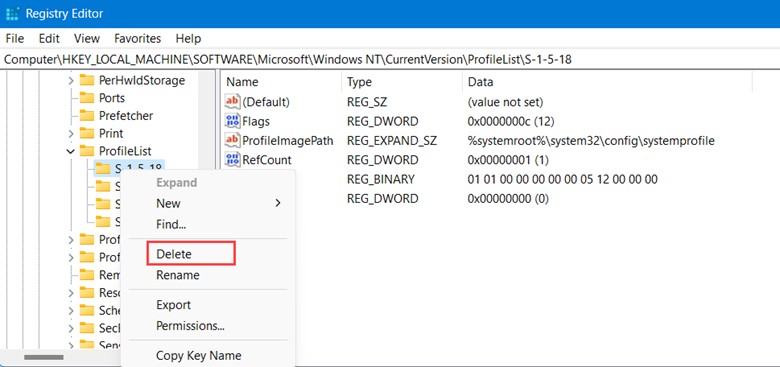Select the Prefetcher folder icon
Viewport: 780px width, 367px height.
pyautogui.click(x=87, y=115)
